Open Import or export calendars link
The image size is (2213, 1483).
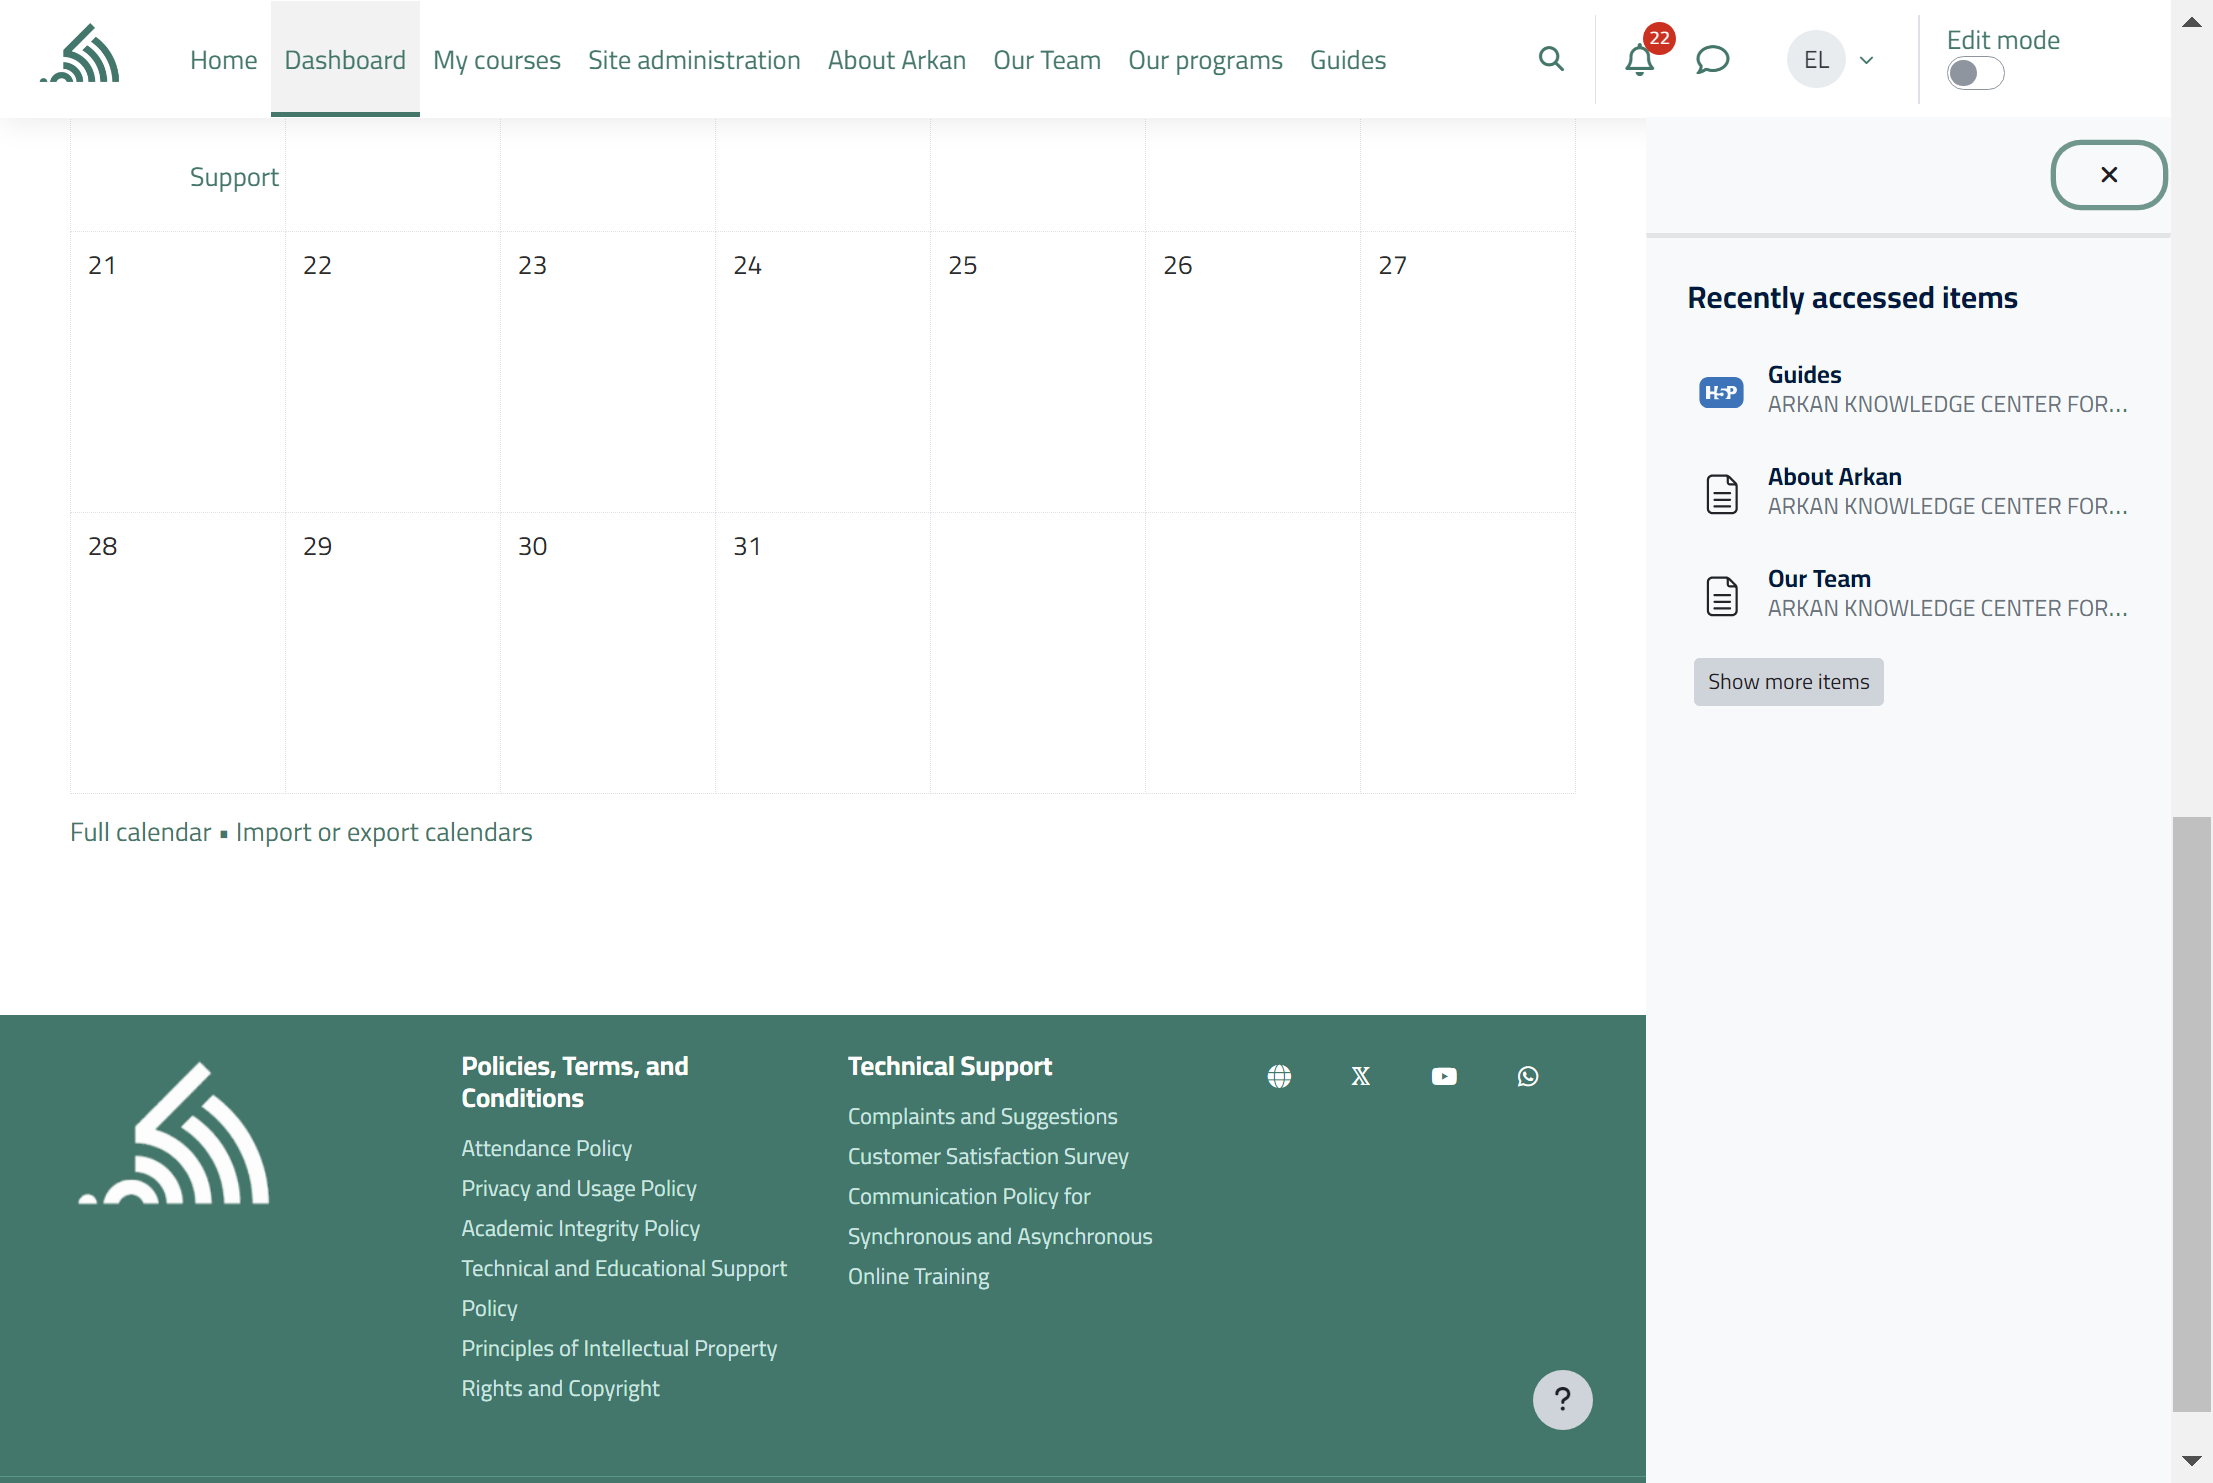coord(384,832)
